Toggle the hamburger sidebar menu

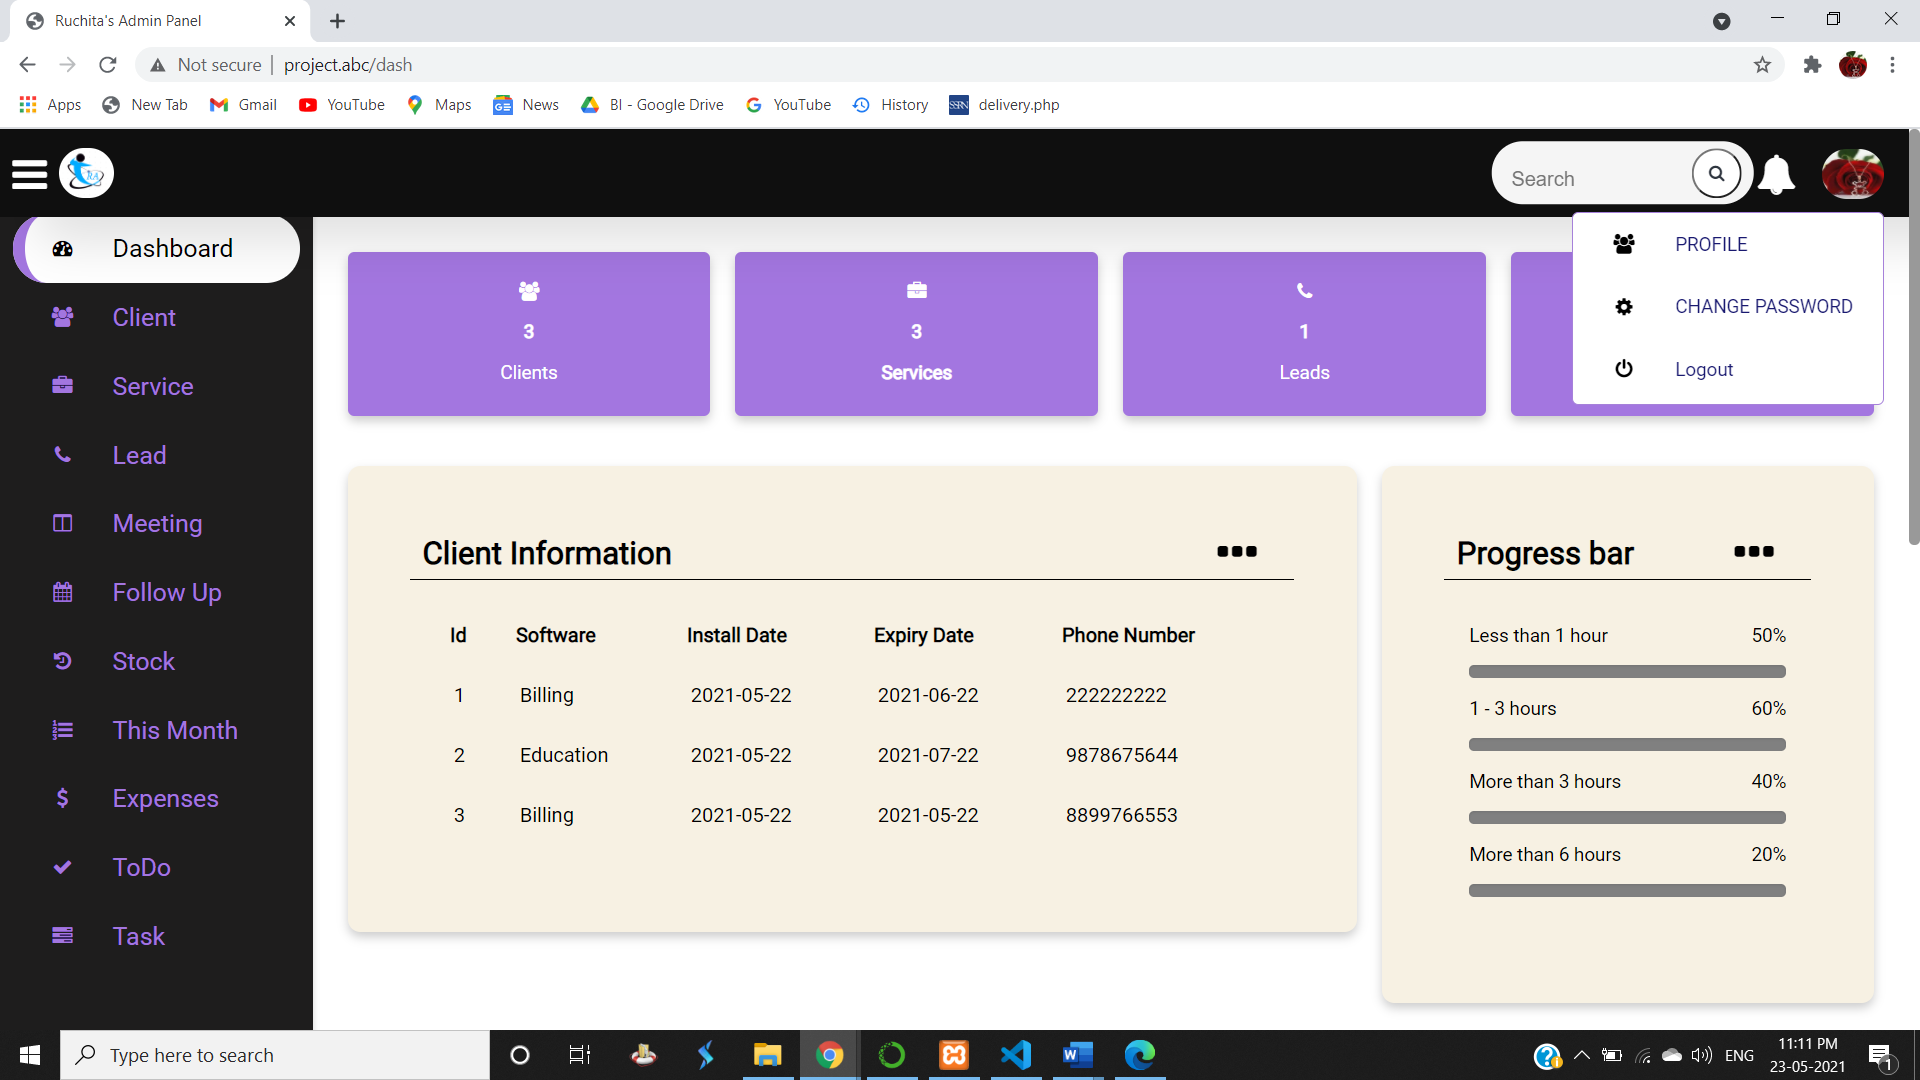pos(30,174)
